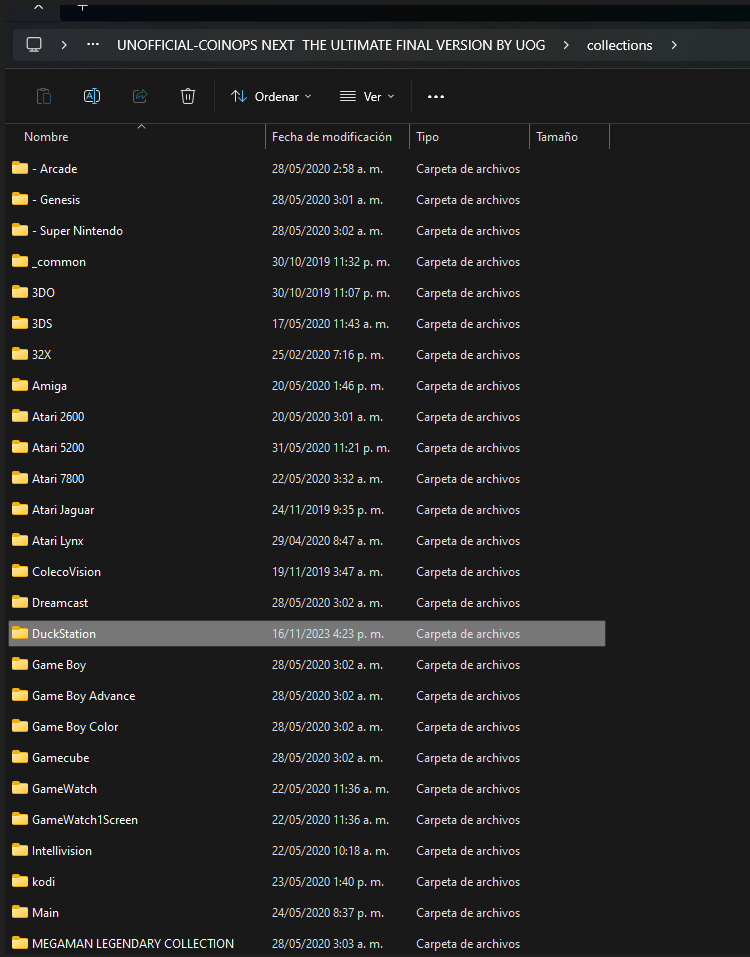This screenshot has width=750, height=957.
Task: Expand chevron after the monitor icon
Action: click(x=64, y=45)
